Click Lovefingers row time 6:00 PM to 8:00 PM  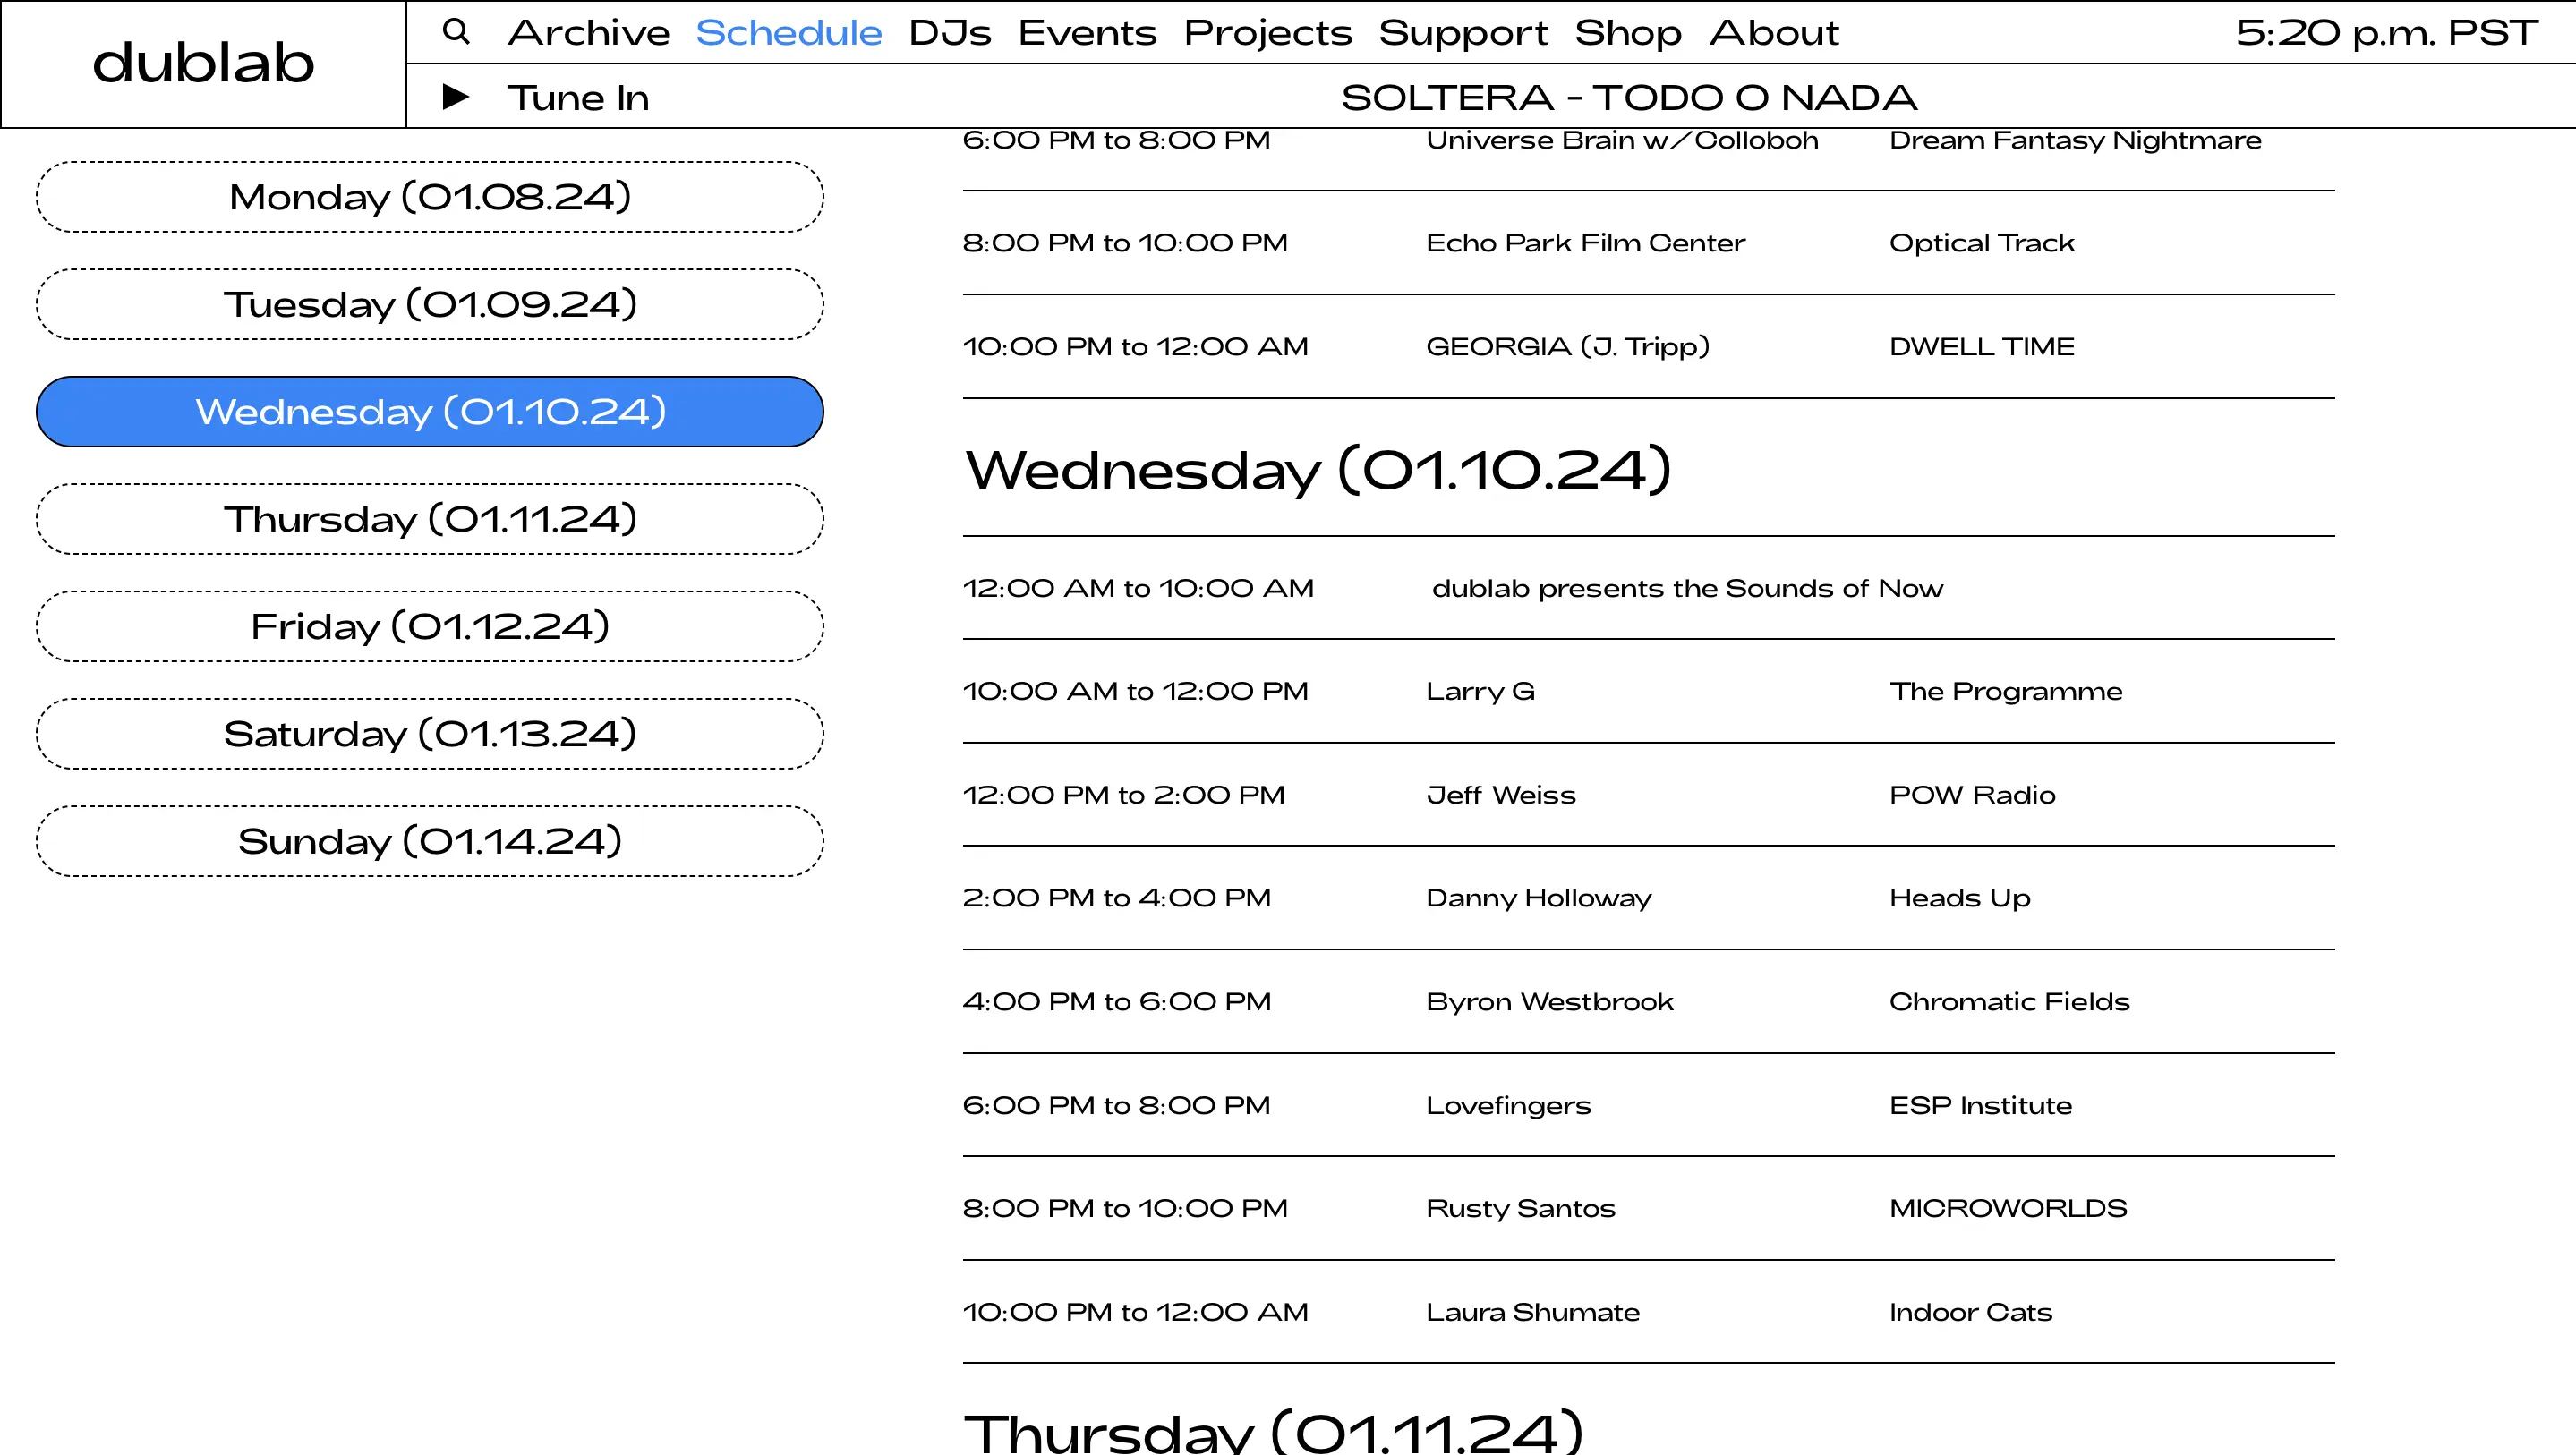click(x=1116, y=1106)
